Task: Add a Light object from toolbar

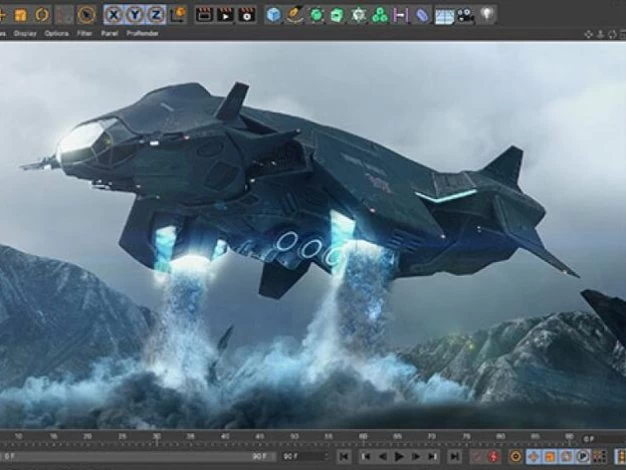Action: click(487, 14)
